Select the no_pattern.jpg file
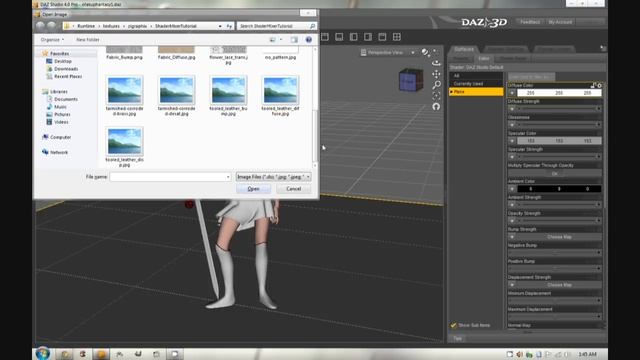The image size is (640, 360). pyautogui.click(x=280, y=53)
